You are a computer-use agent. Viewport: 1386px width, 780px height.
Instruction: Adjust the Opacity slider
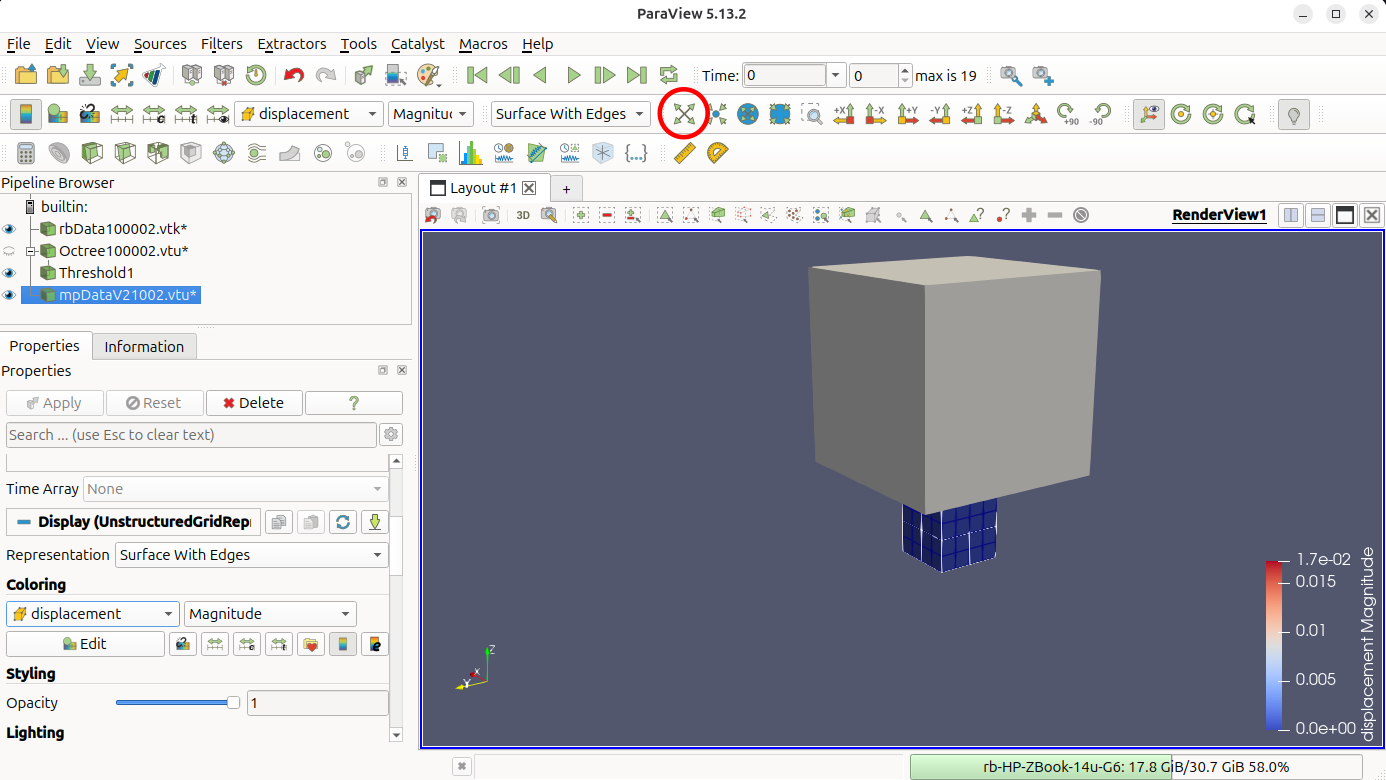coord(178,703)
